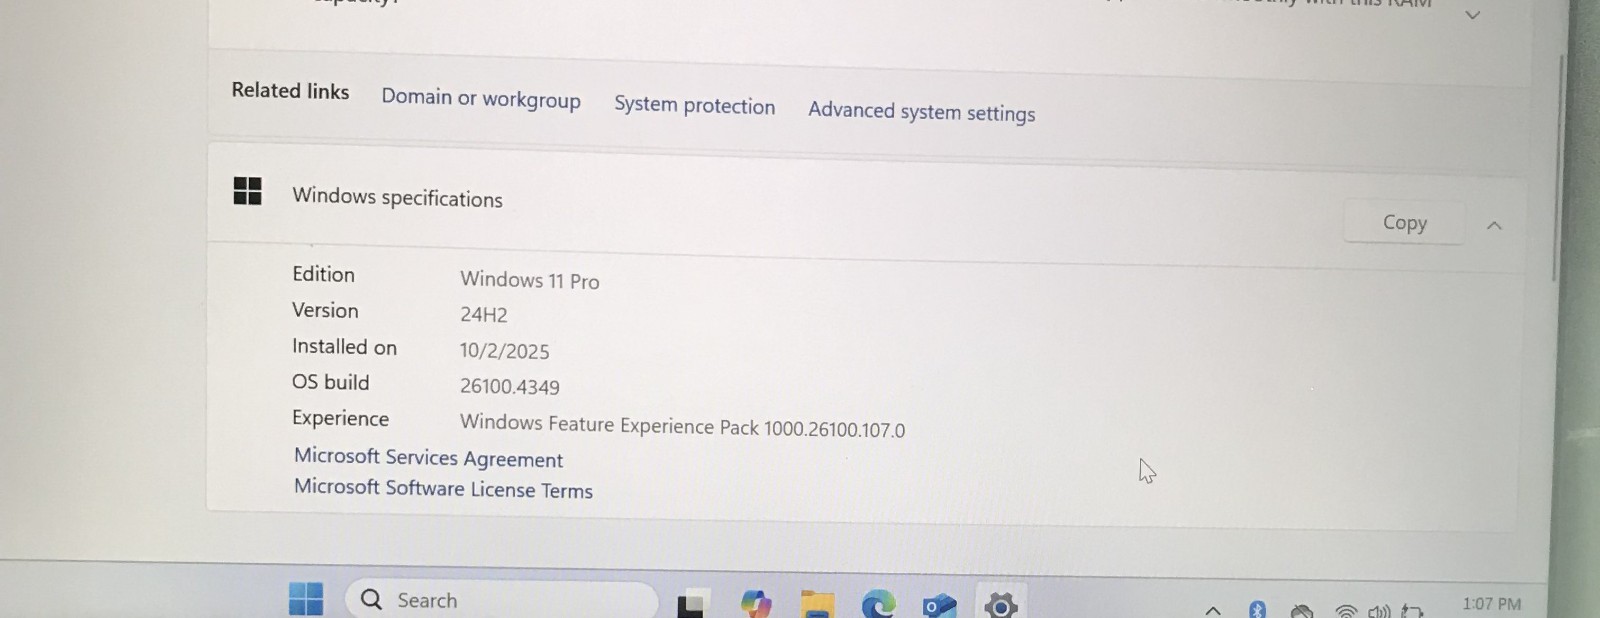Click the 1:07 PM taskbar clock
The image size is (1600, 618).
[x=1491, y=604]
